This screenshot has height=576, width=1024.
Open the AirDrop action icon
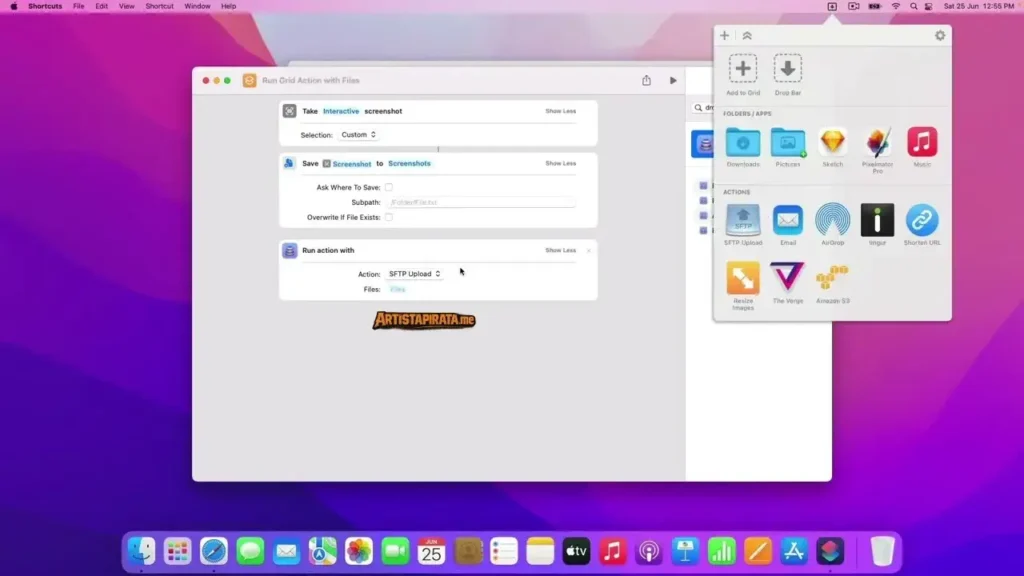[832, 222]
